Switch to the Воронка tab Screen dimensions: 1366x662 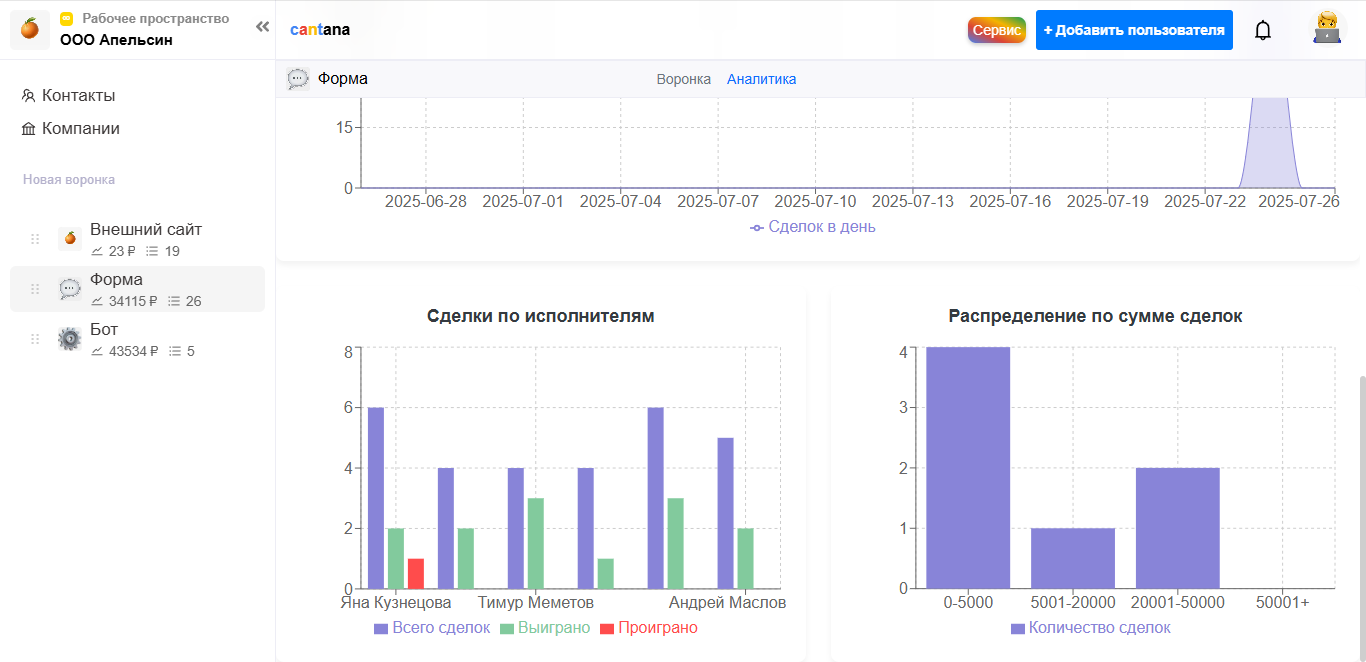[682, 78]
